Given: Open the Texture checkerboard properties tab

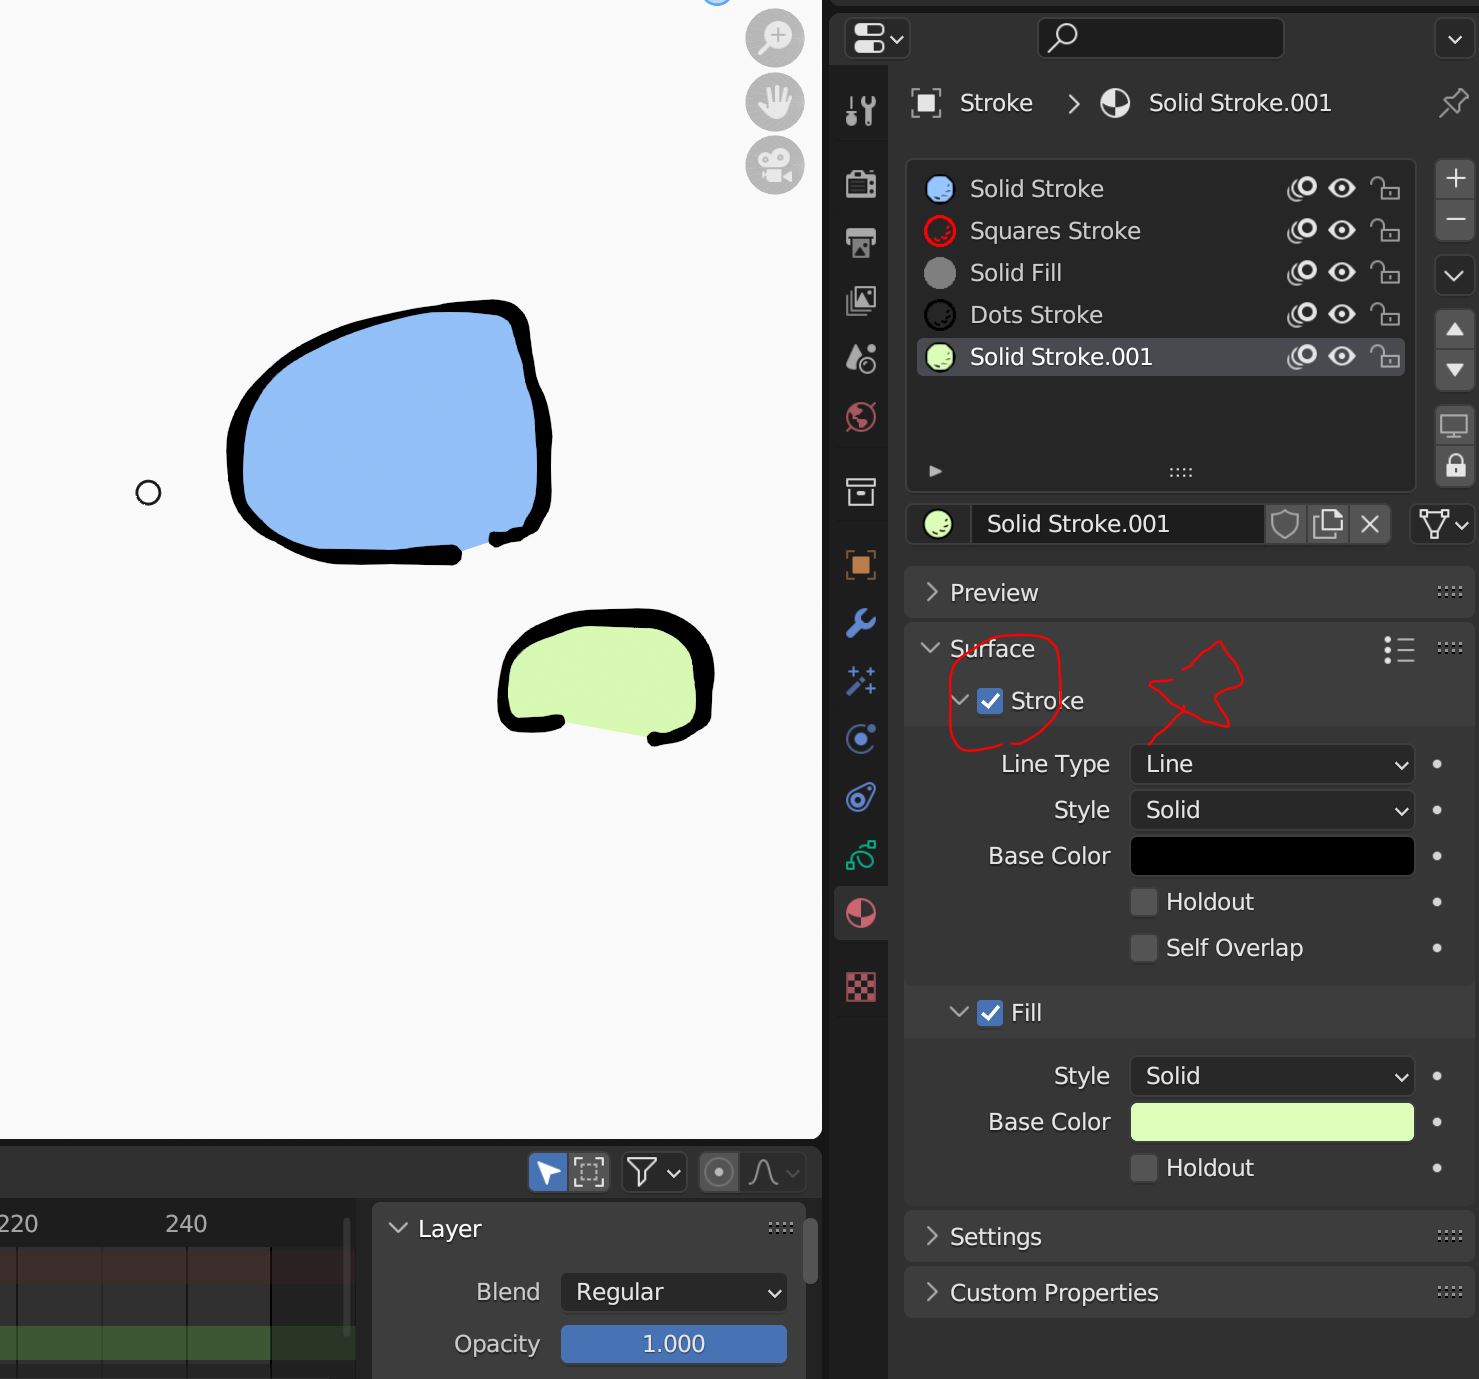Looking at the screenshot, I should point(861,987).
